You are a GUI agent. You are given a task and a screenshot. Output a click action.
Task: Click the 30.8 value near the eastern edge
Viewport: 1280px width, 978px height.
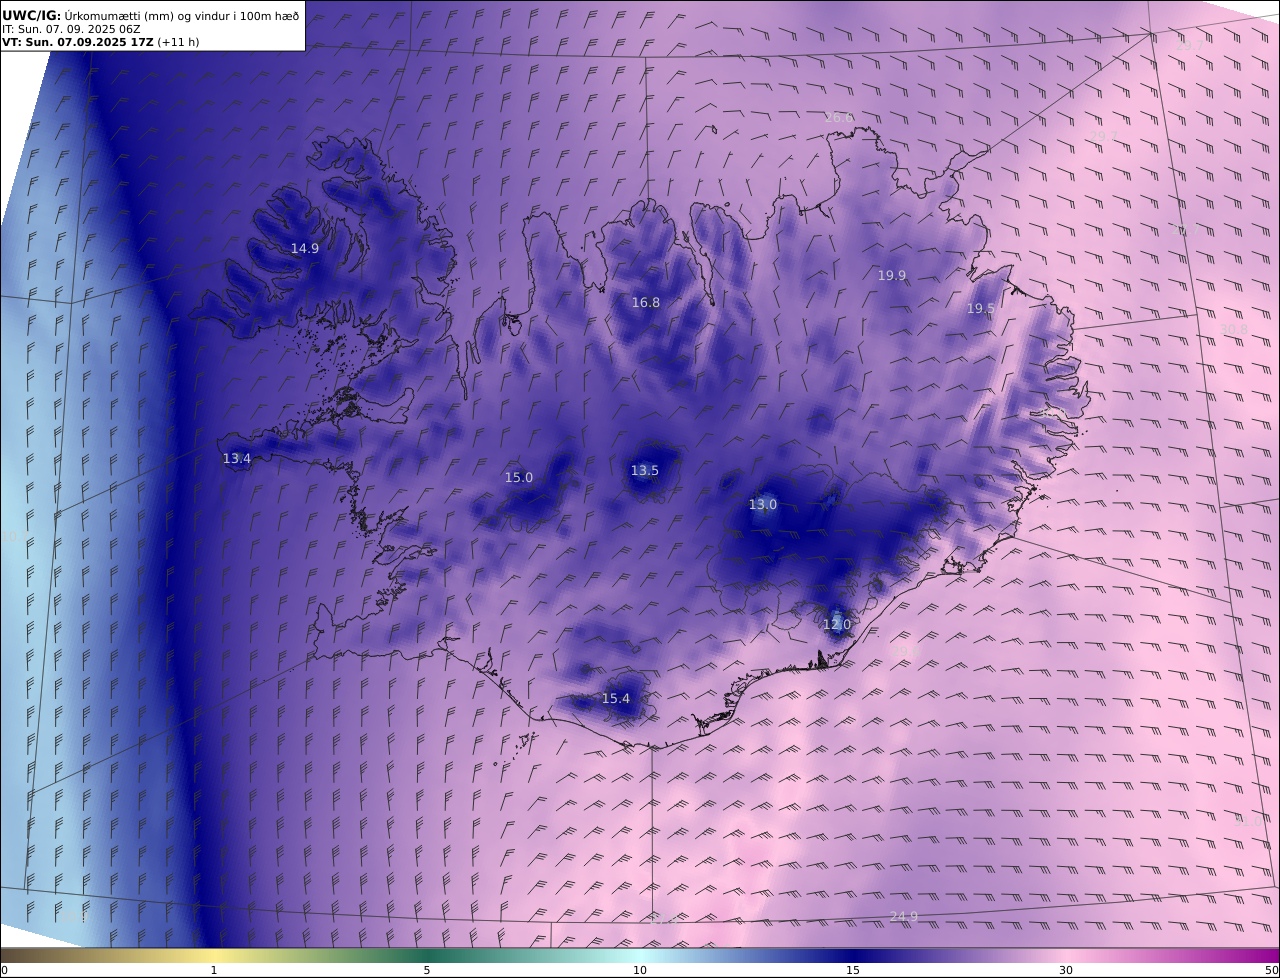click(1235, 330)
